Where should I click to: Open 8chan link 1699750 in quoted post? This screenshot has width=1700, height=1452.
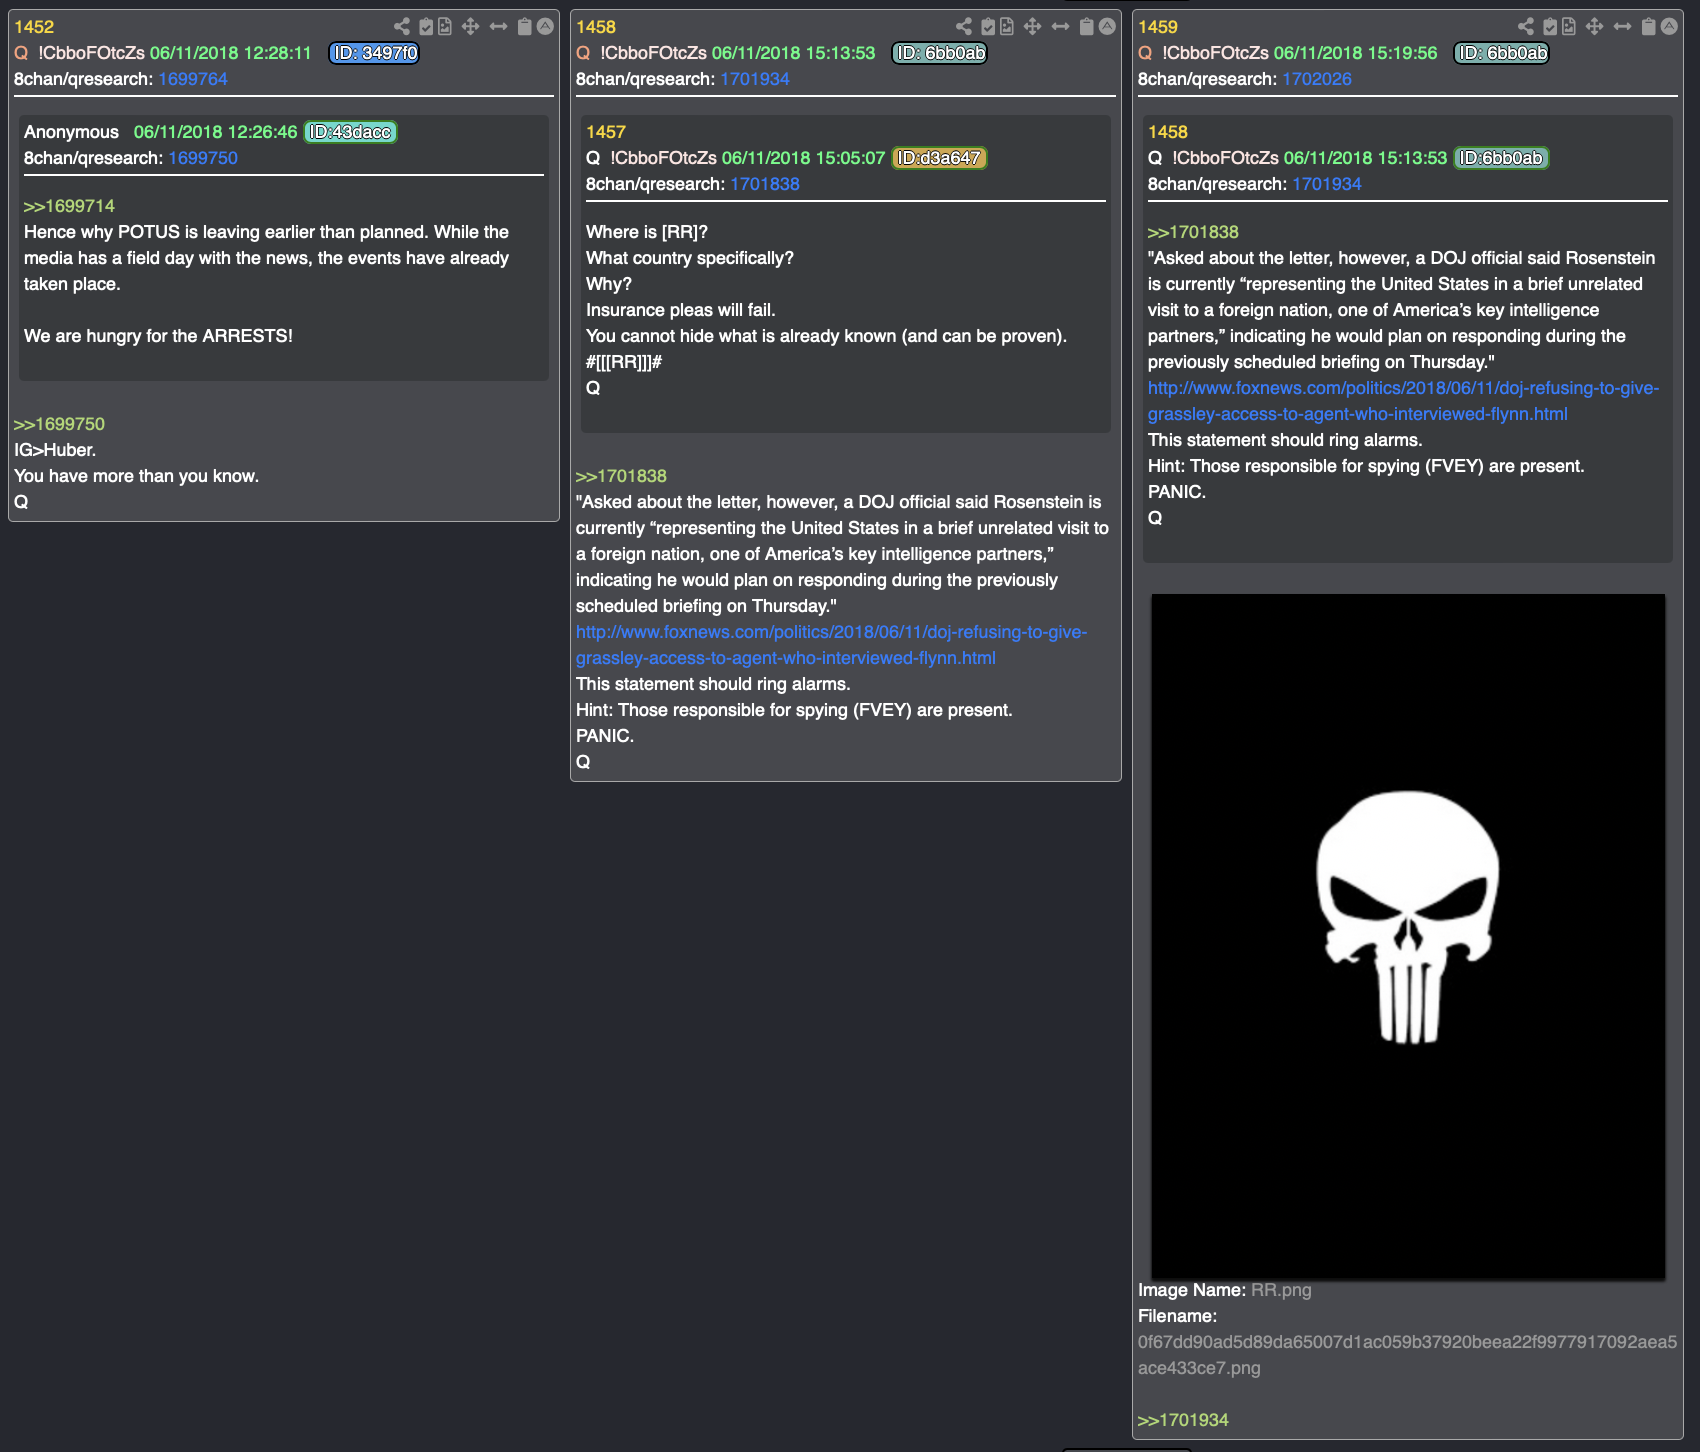coord(203,158)
